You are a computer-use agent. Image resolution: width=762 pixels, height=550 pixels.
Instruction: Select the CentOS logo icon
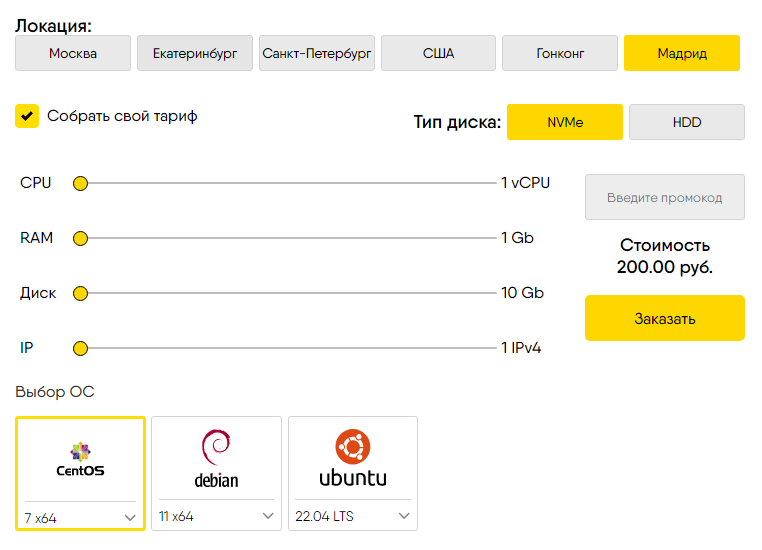click(80, 451)
